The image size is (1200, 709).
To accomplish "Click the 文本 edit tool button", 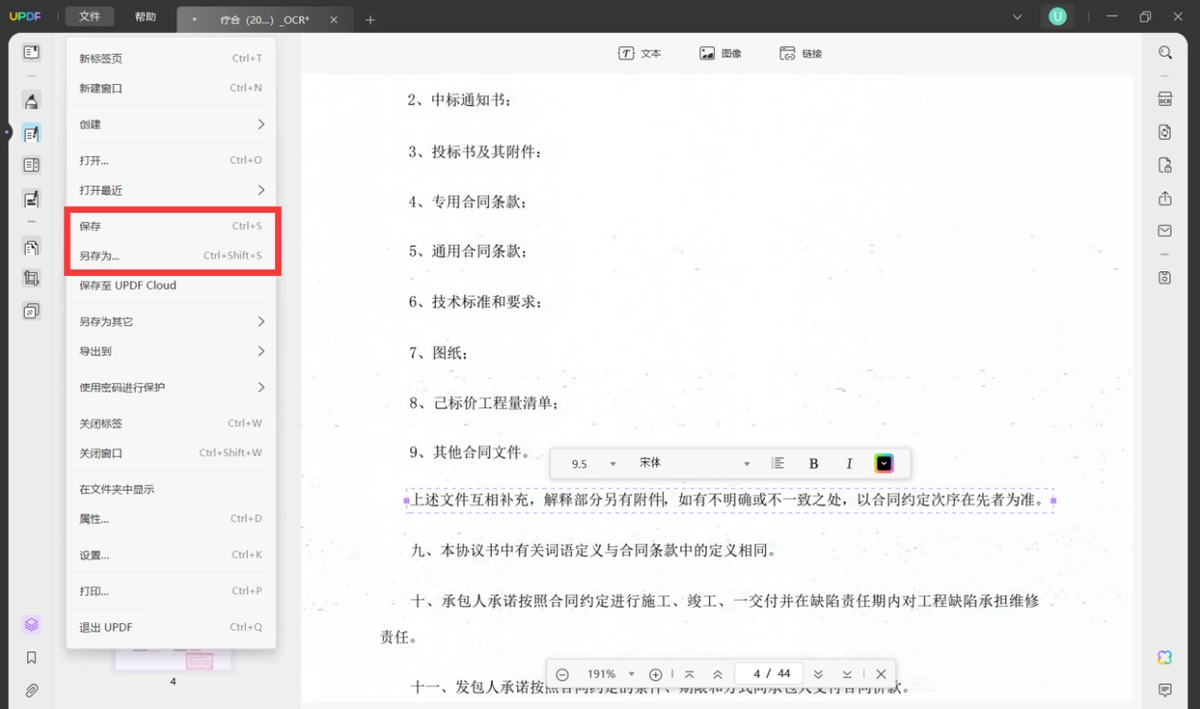I will tap(640, 53).
